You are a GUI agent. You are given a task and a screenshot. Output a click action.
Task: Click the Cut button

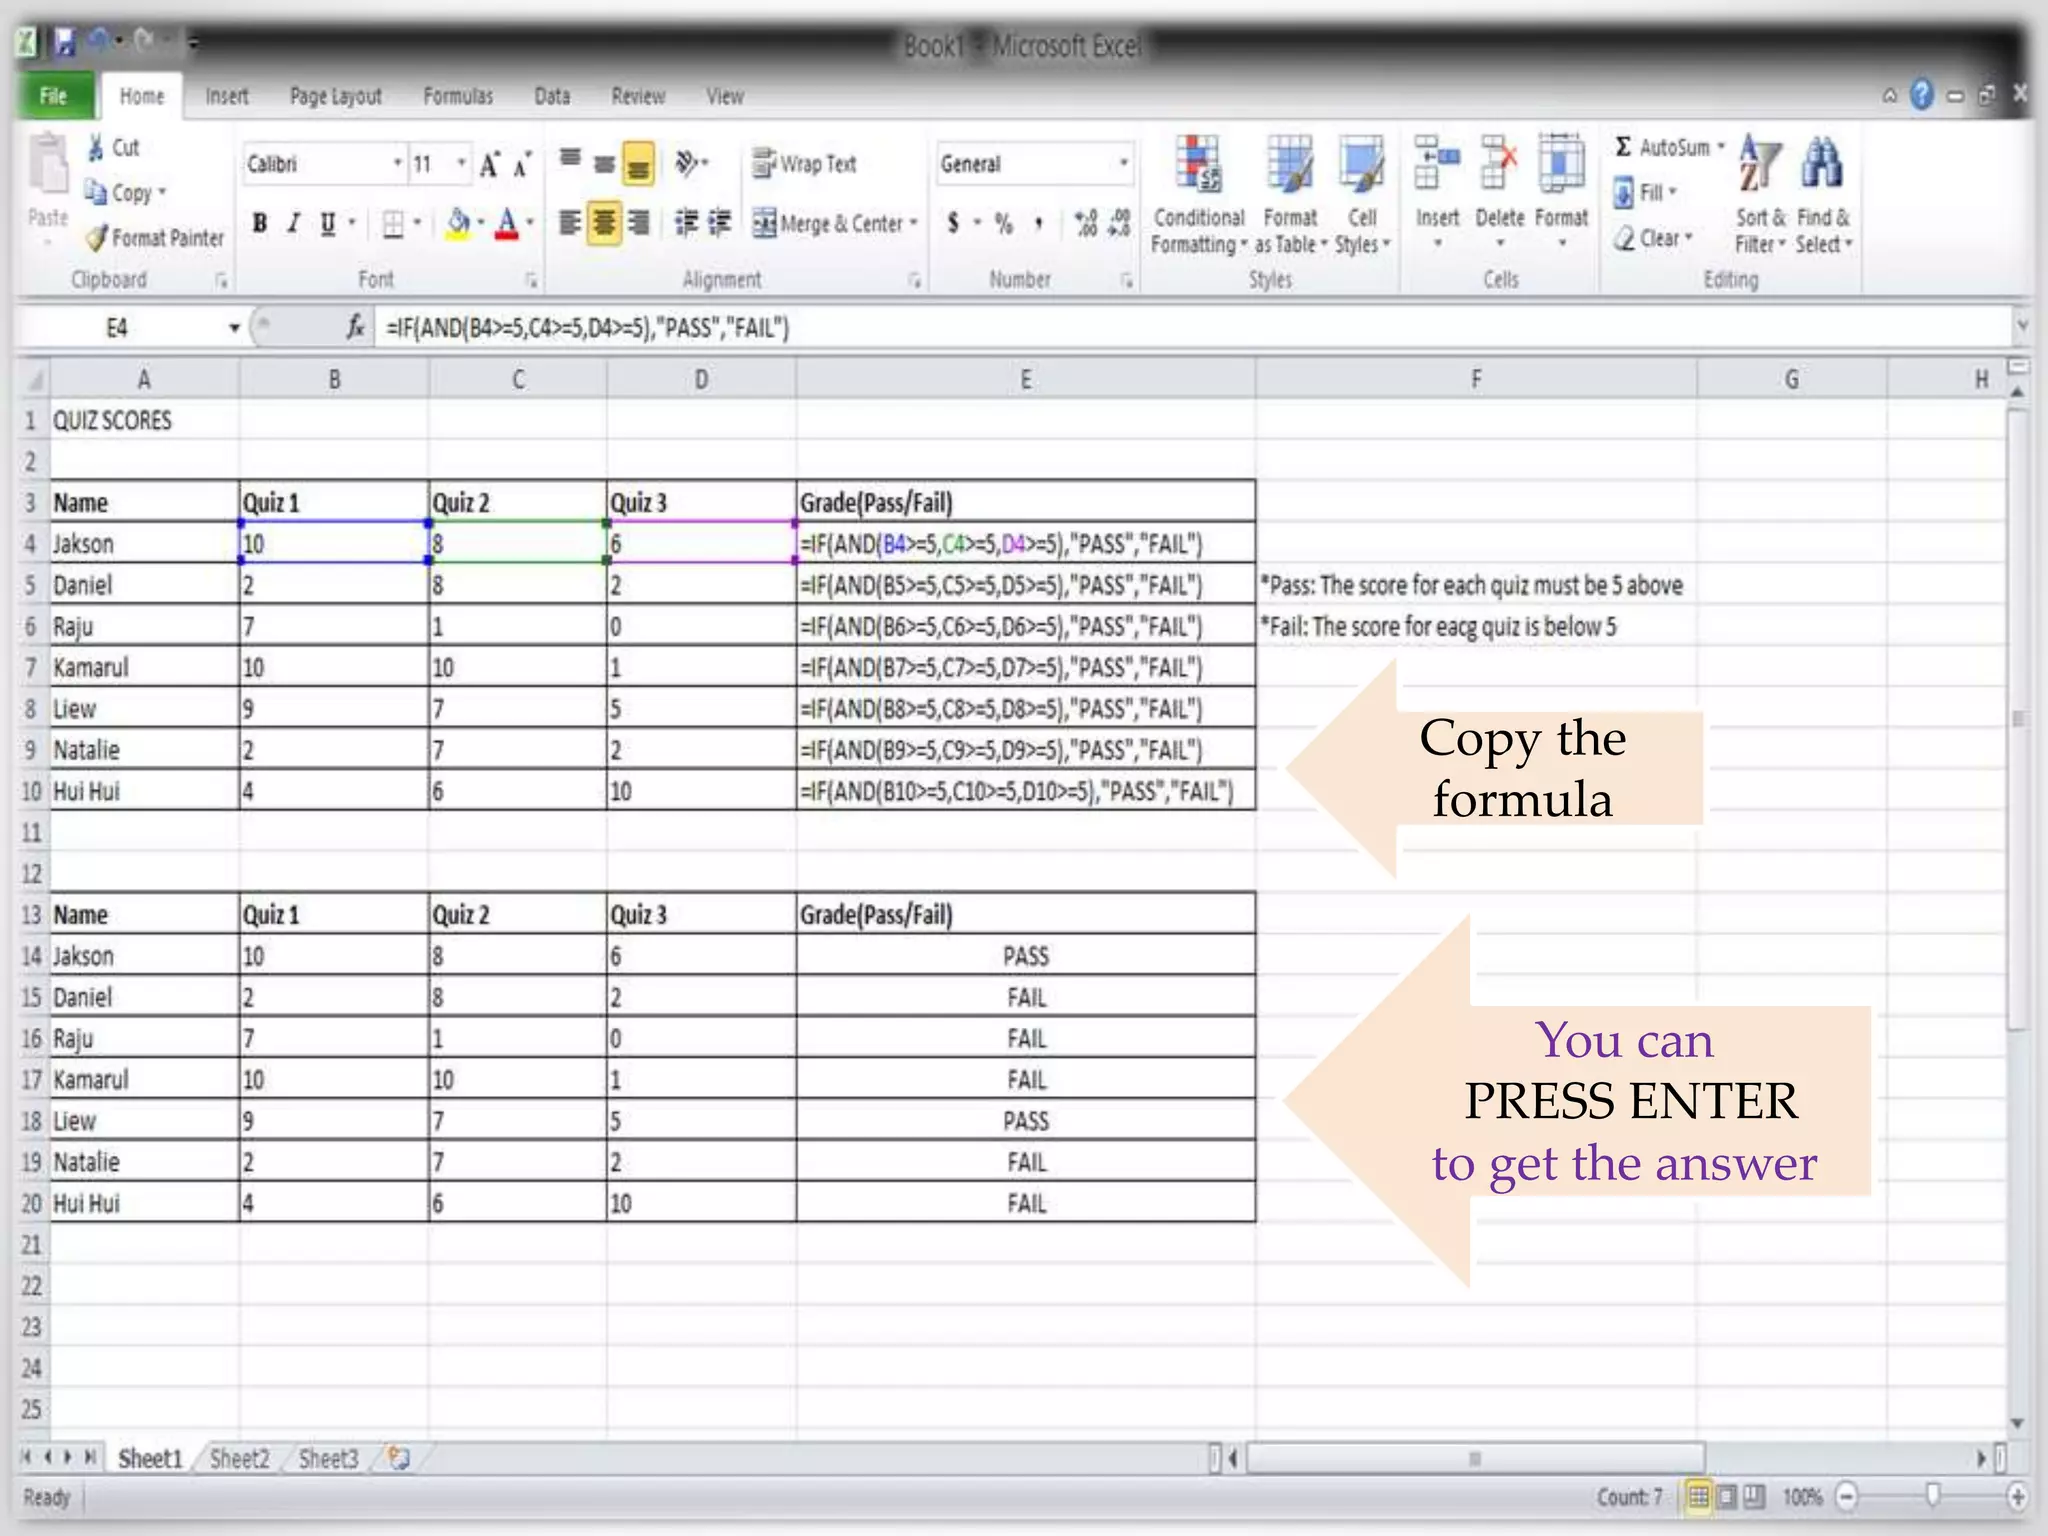point(113,147)
